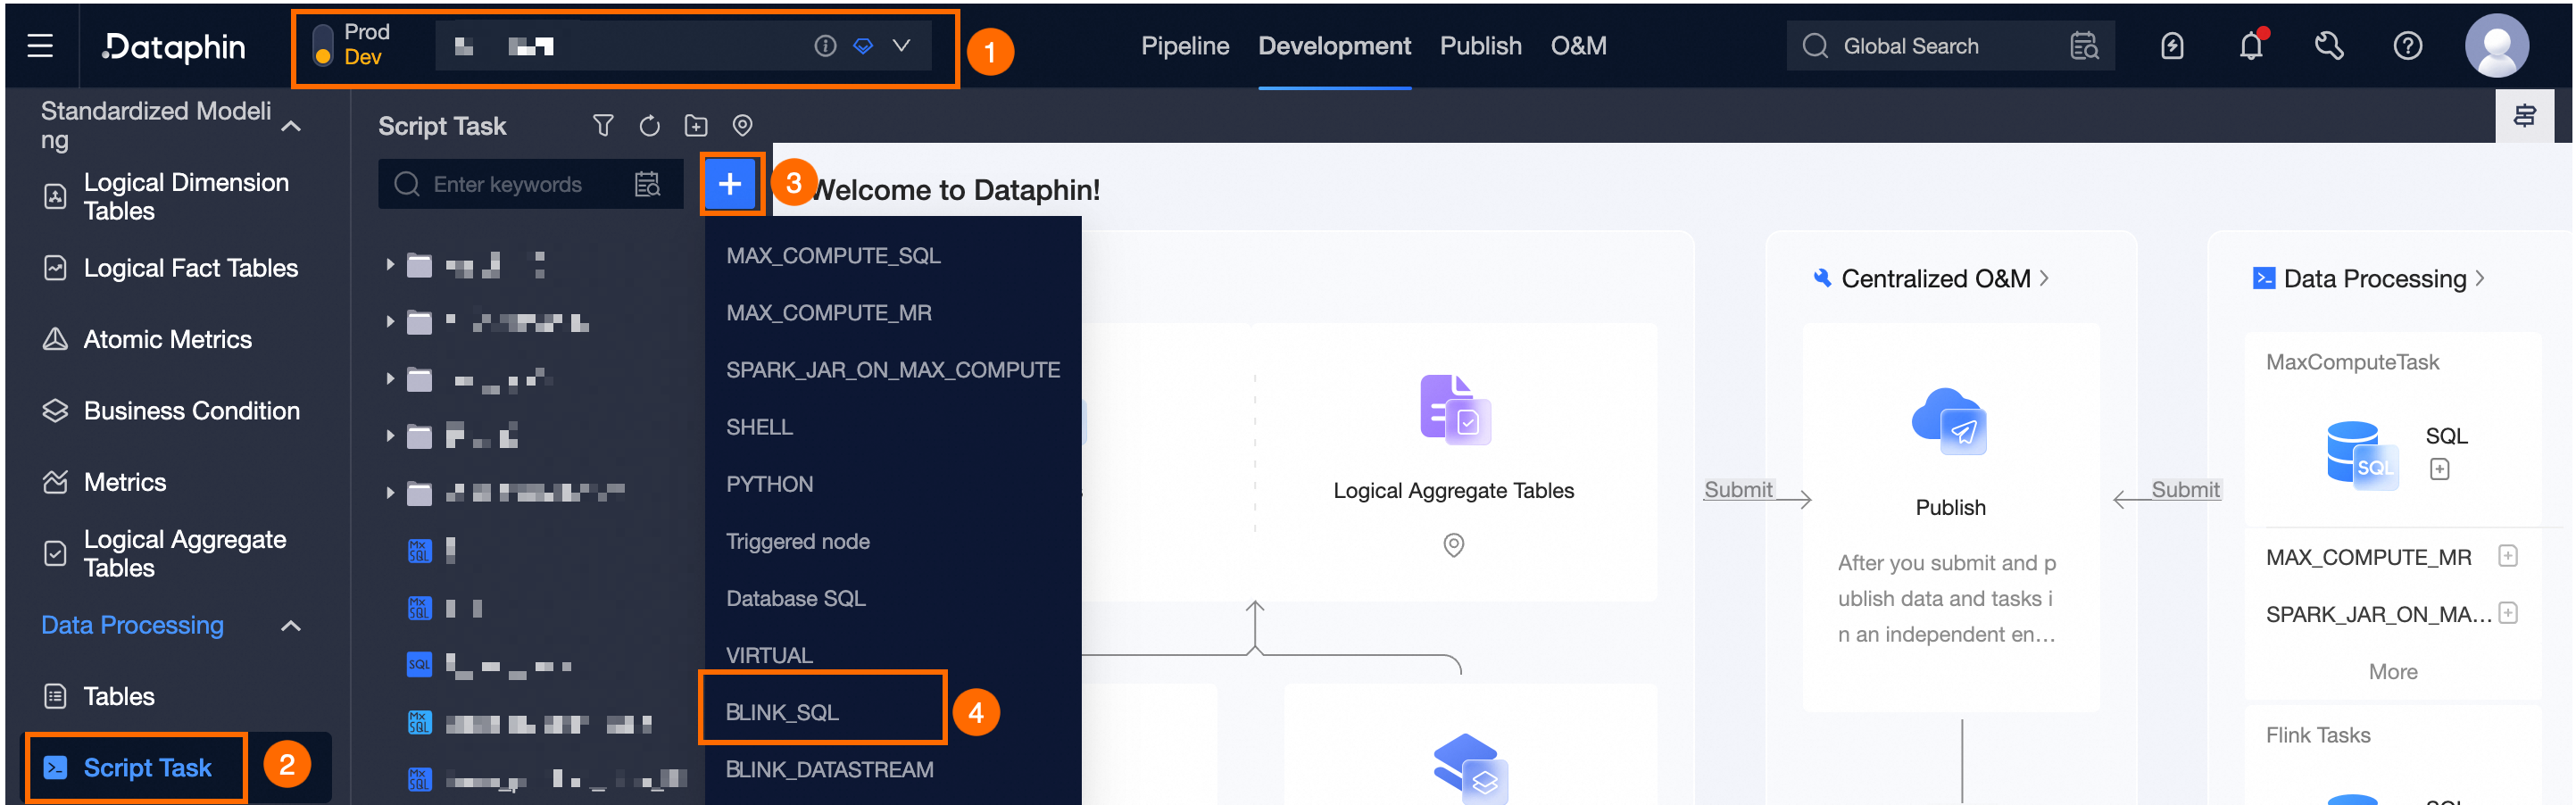This screenshot has width=2576, height=805.
Task: Choose SPARK_JAR_ON_MAX_COMPUTE task type
Action: click(x=893, y=370)
